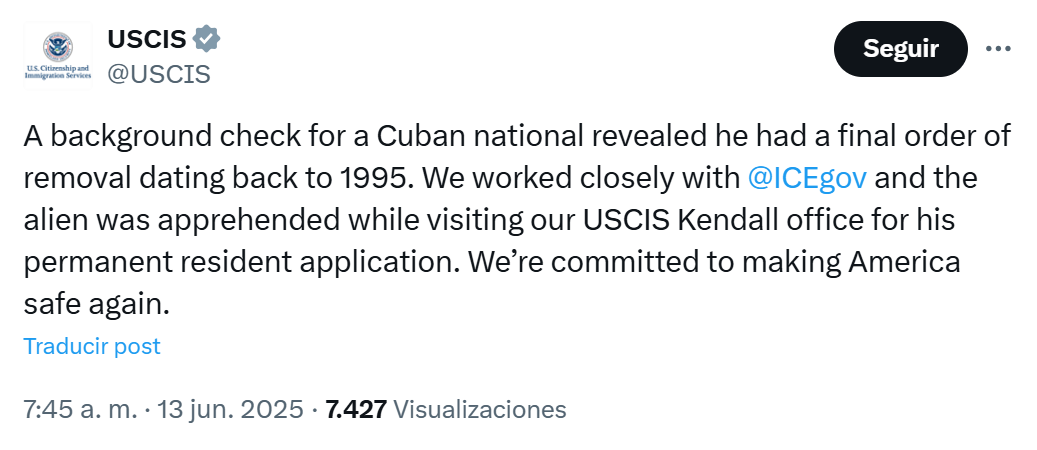
Task: Click the 7:45 a. m. timestamp
Action: 81,410
